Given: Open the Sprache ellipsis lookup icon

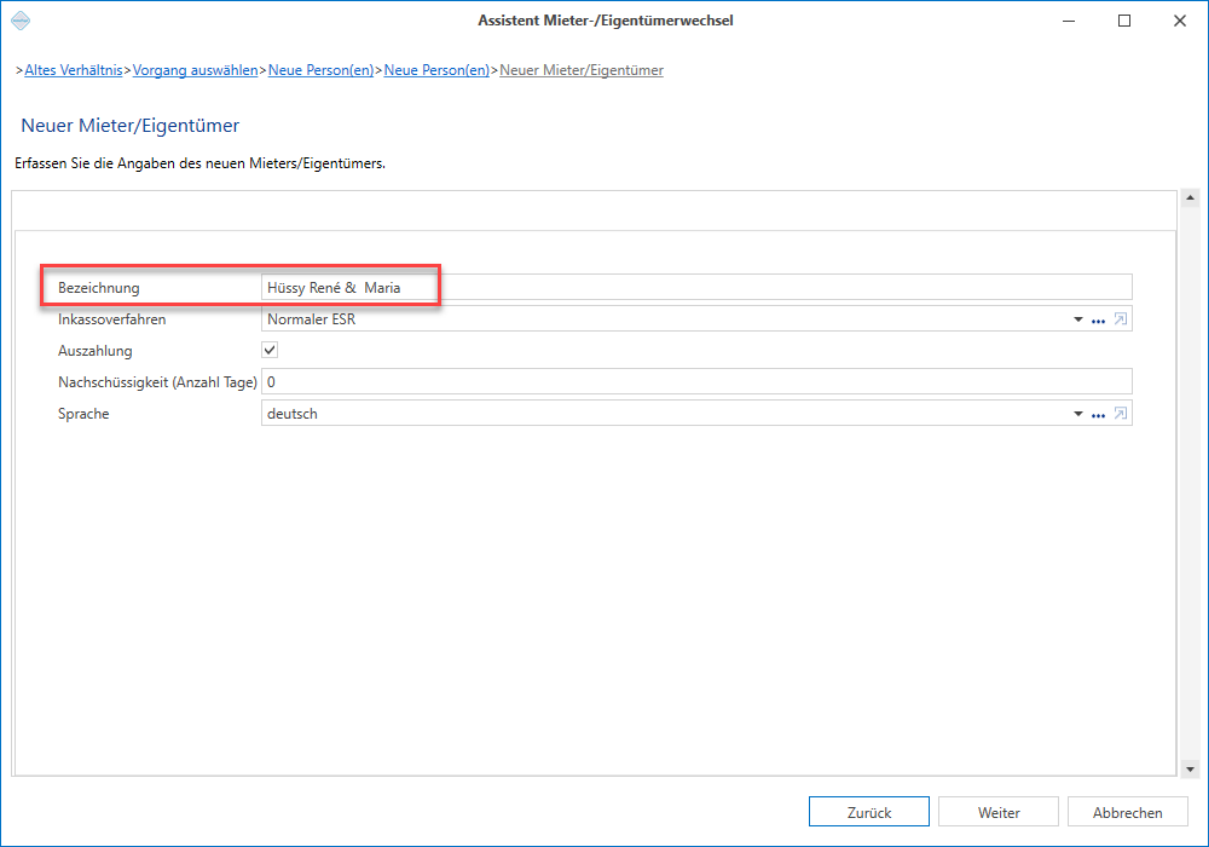Looking at the screenshot, I should (1098, 414).
